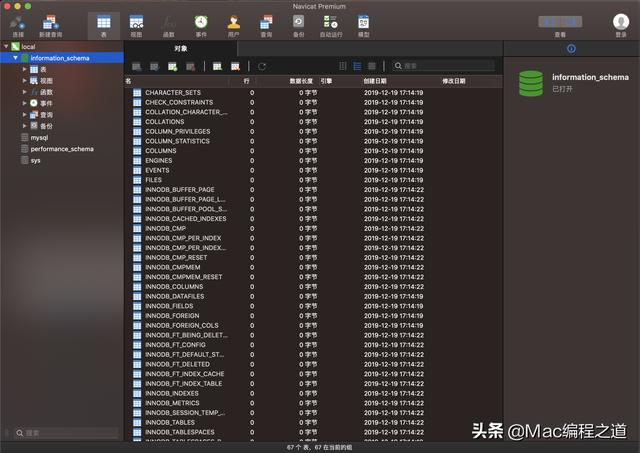Select the ENGINES table row
The width and height of the screenshot is (640, 453).
pyautogui.click(x=313, y=160)
